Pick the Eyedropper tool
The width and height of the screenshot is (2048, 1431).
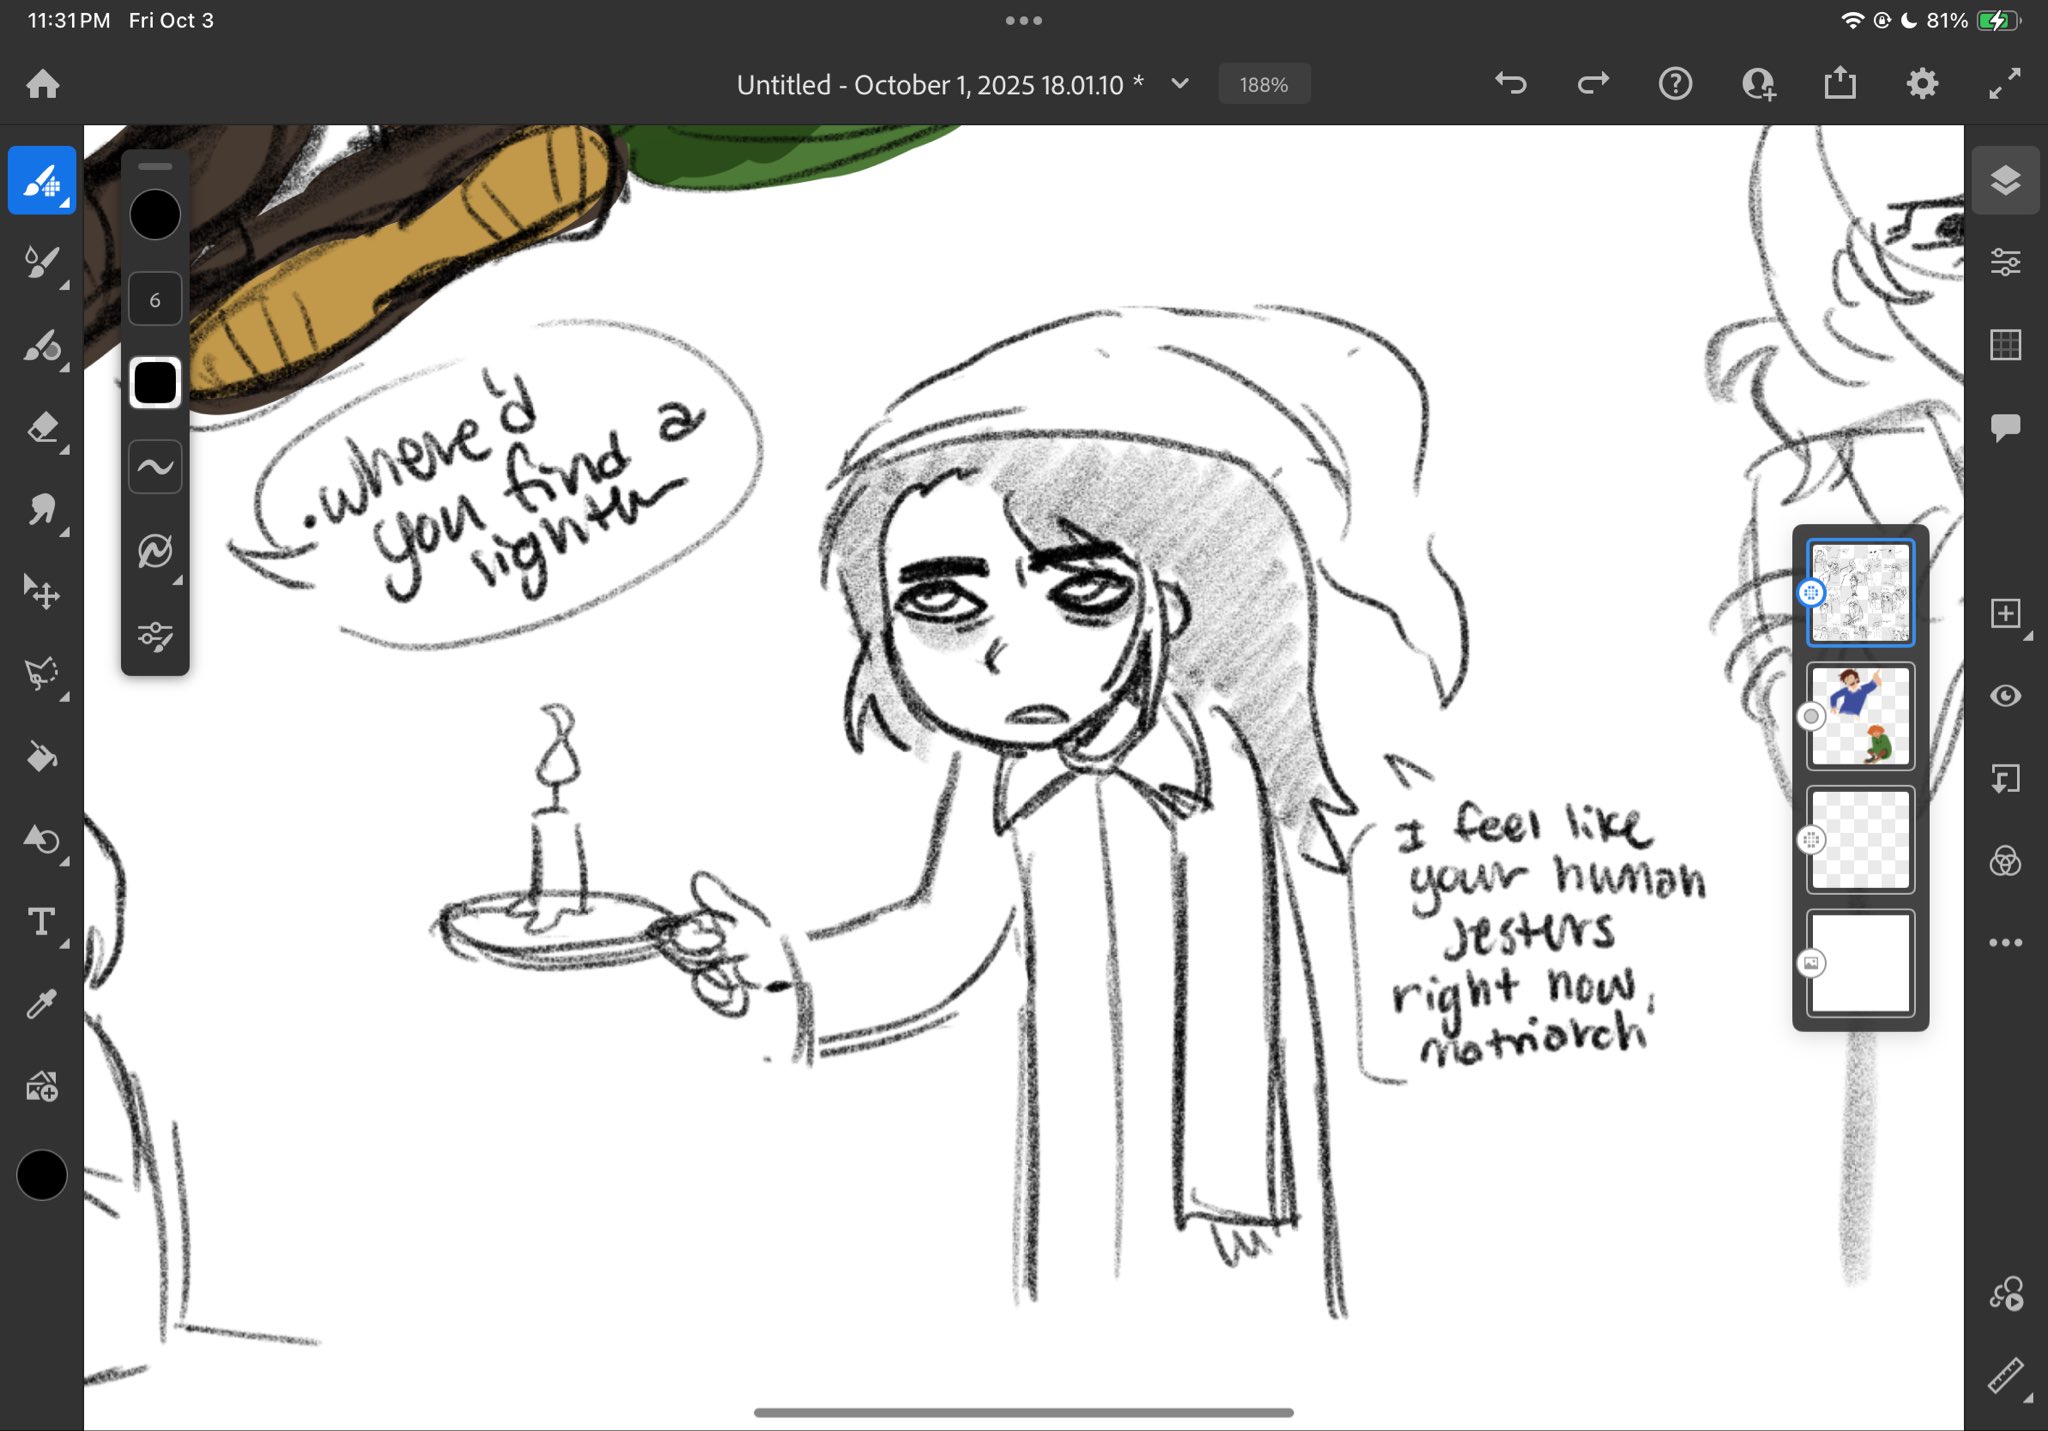(42, 1004)
